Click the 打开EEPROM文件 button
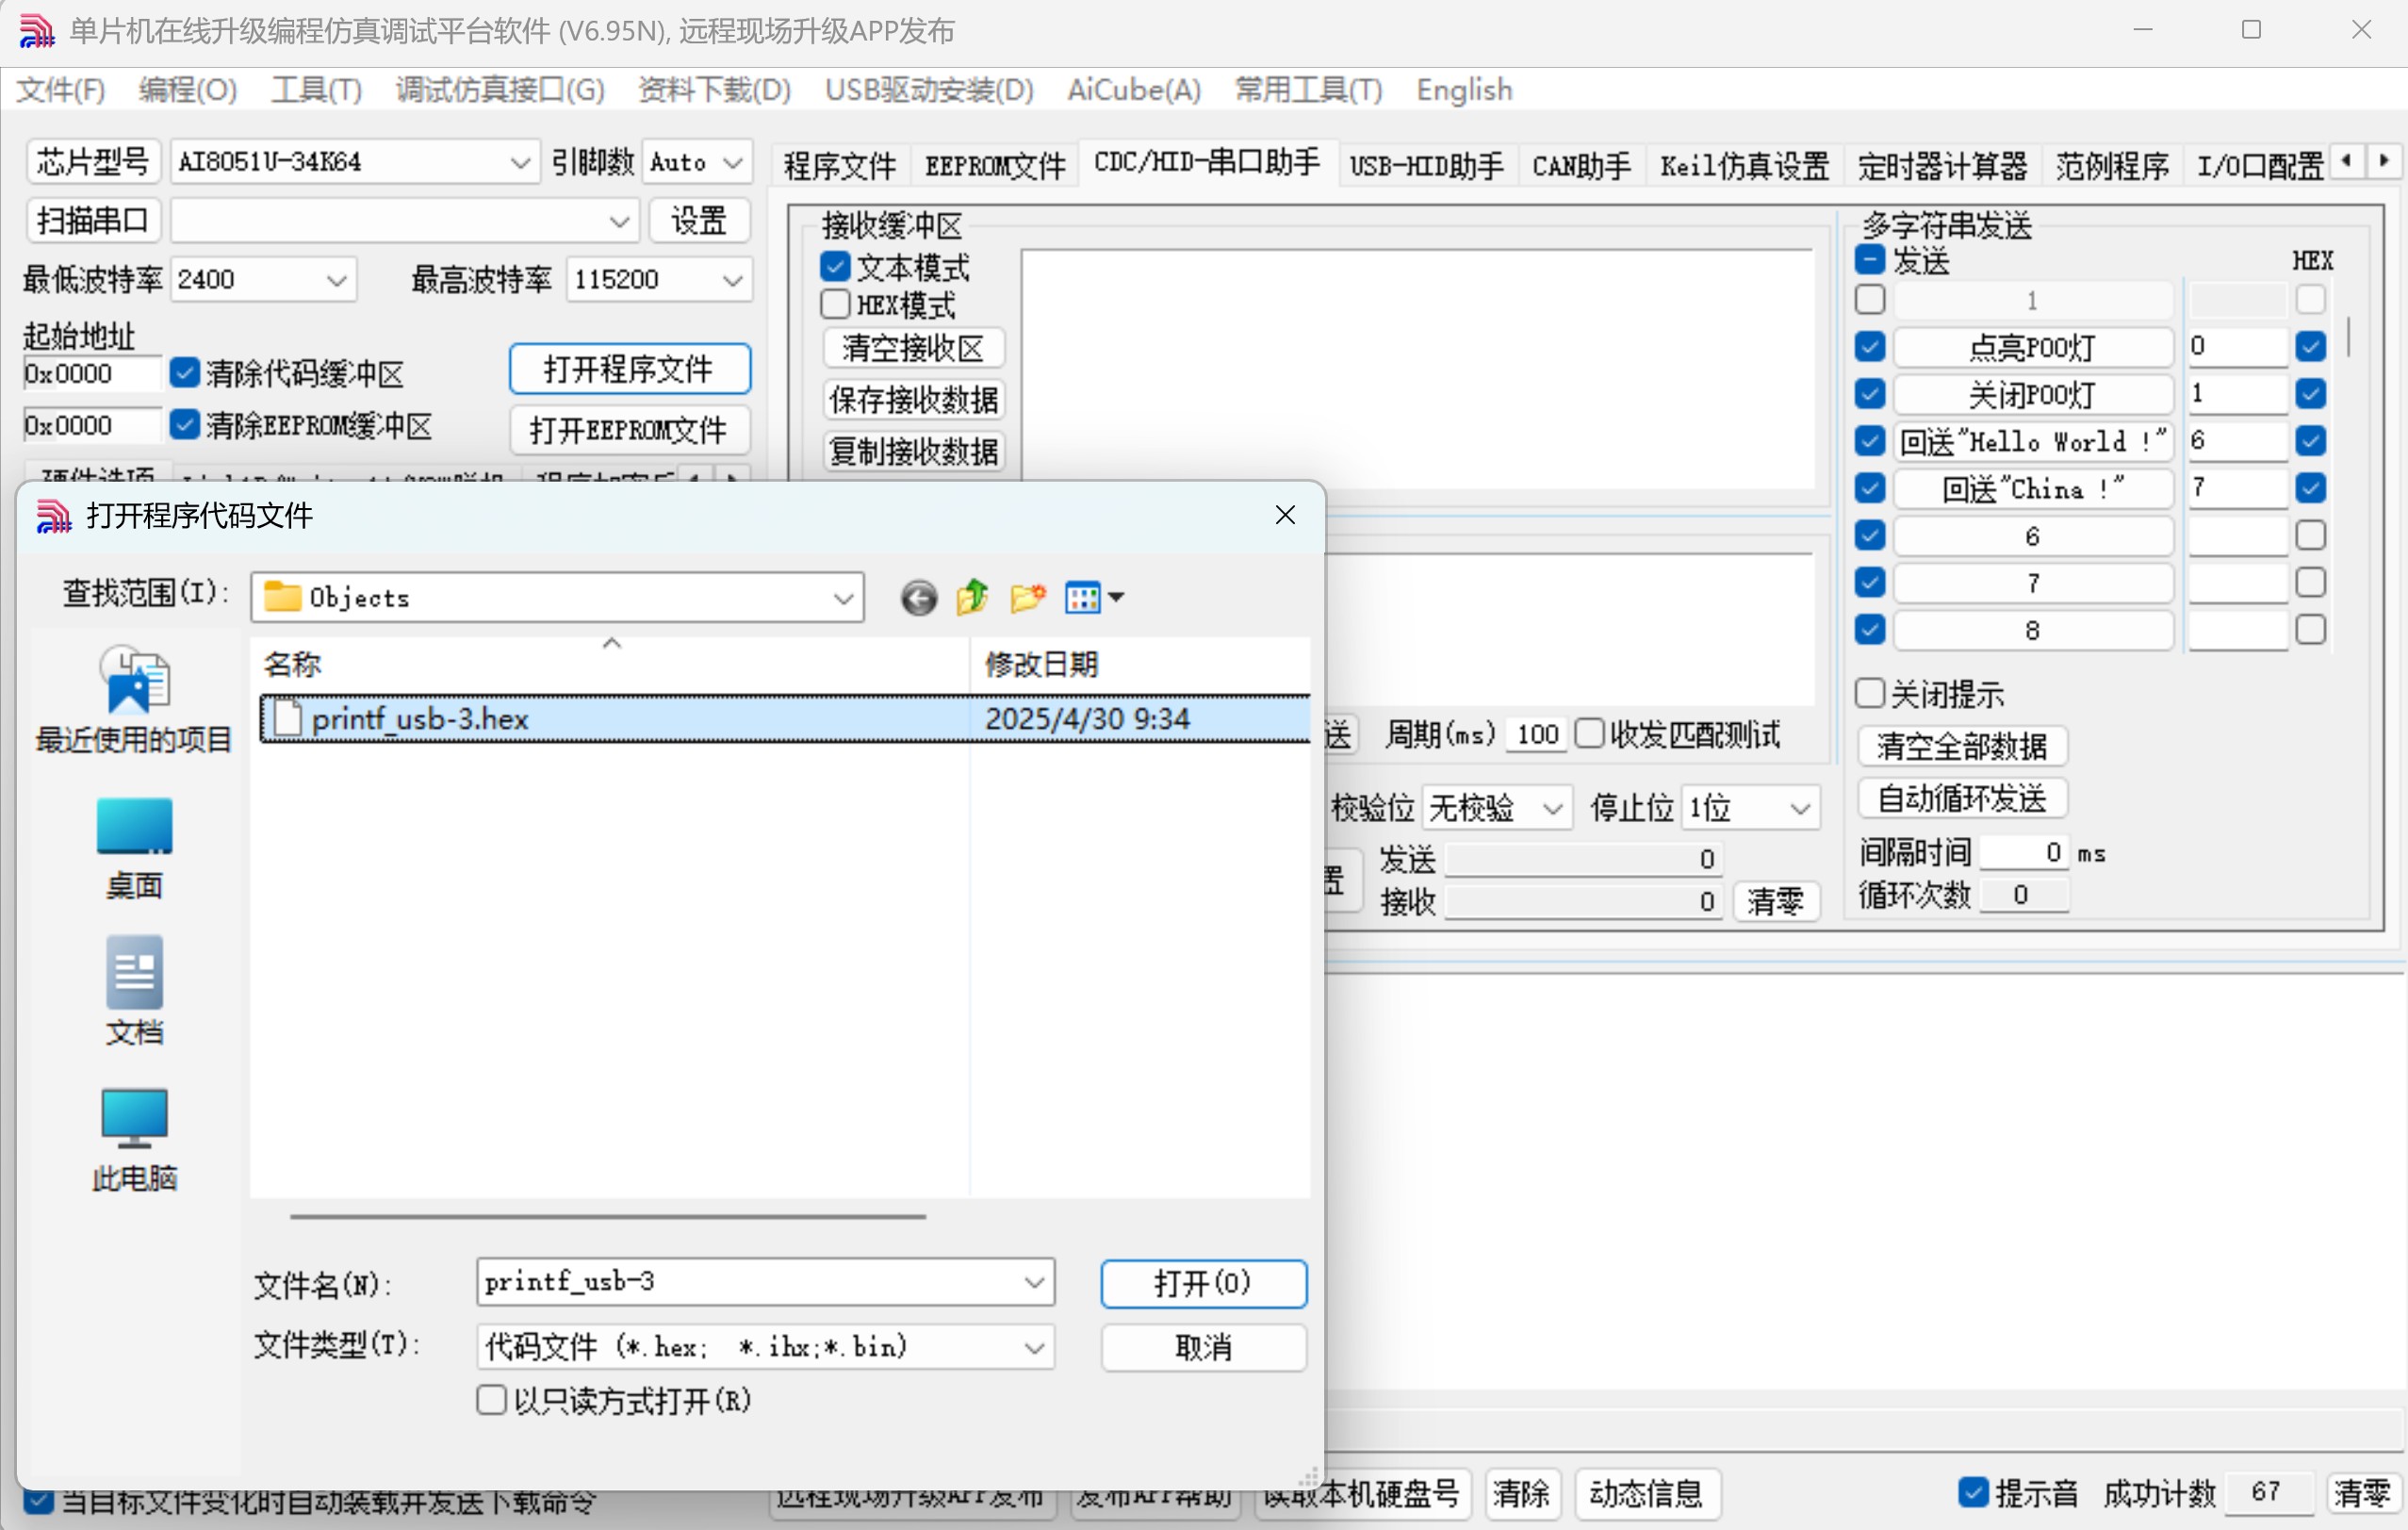2408x1530 pixels. point(629,430)
